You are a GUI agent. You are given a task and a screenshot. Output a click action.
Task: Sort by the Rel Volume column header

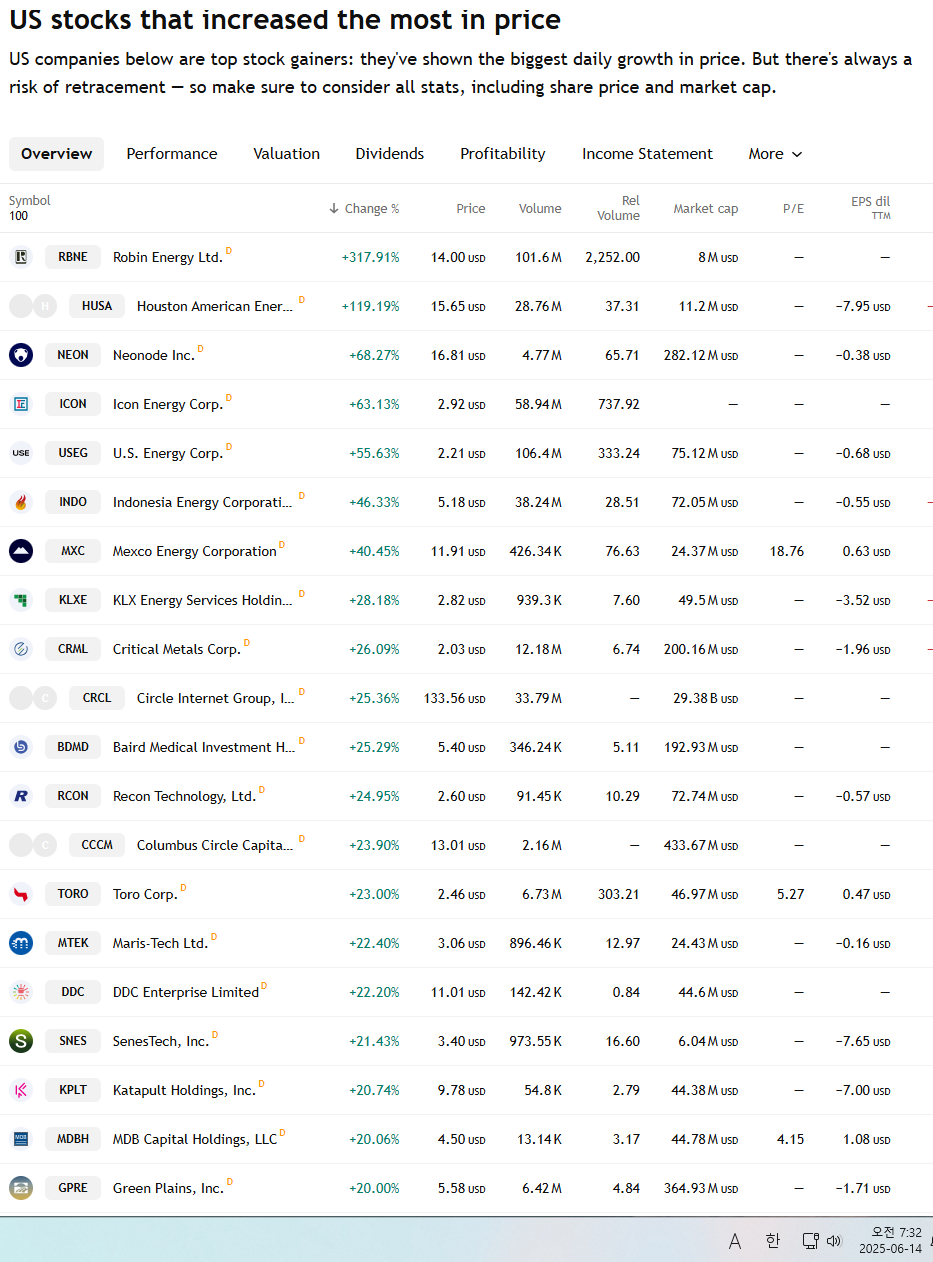point(619,208)
